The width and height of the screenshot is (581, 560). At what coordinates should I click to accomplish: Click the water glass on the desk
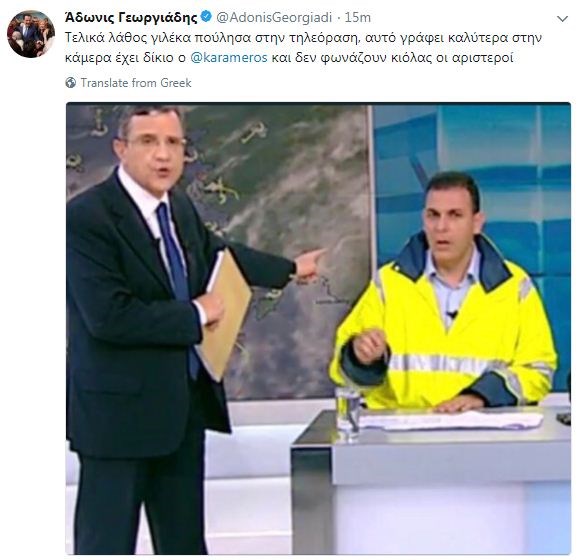tap(348, 412)
